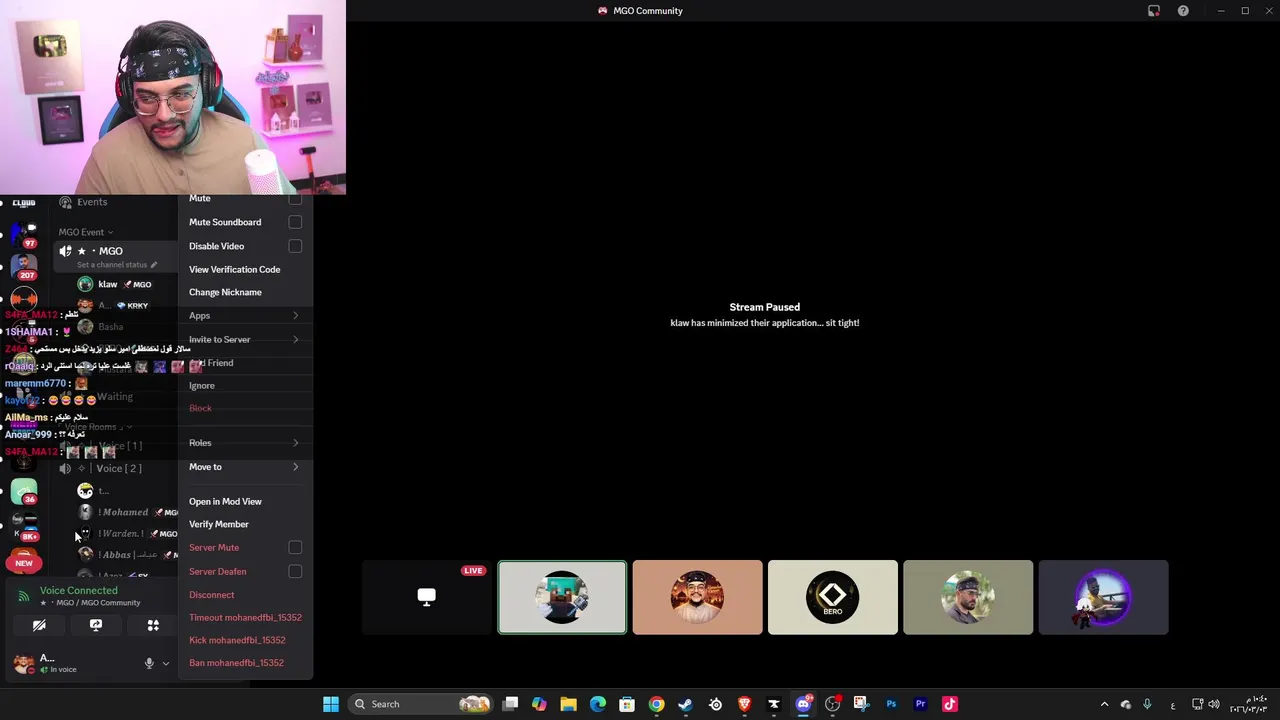Image resolution: width=1280 pixels, height=720 pixels.
Task: Open the server marked NEW
Action: [x=24, y=562]
